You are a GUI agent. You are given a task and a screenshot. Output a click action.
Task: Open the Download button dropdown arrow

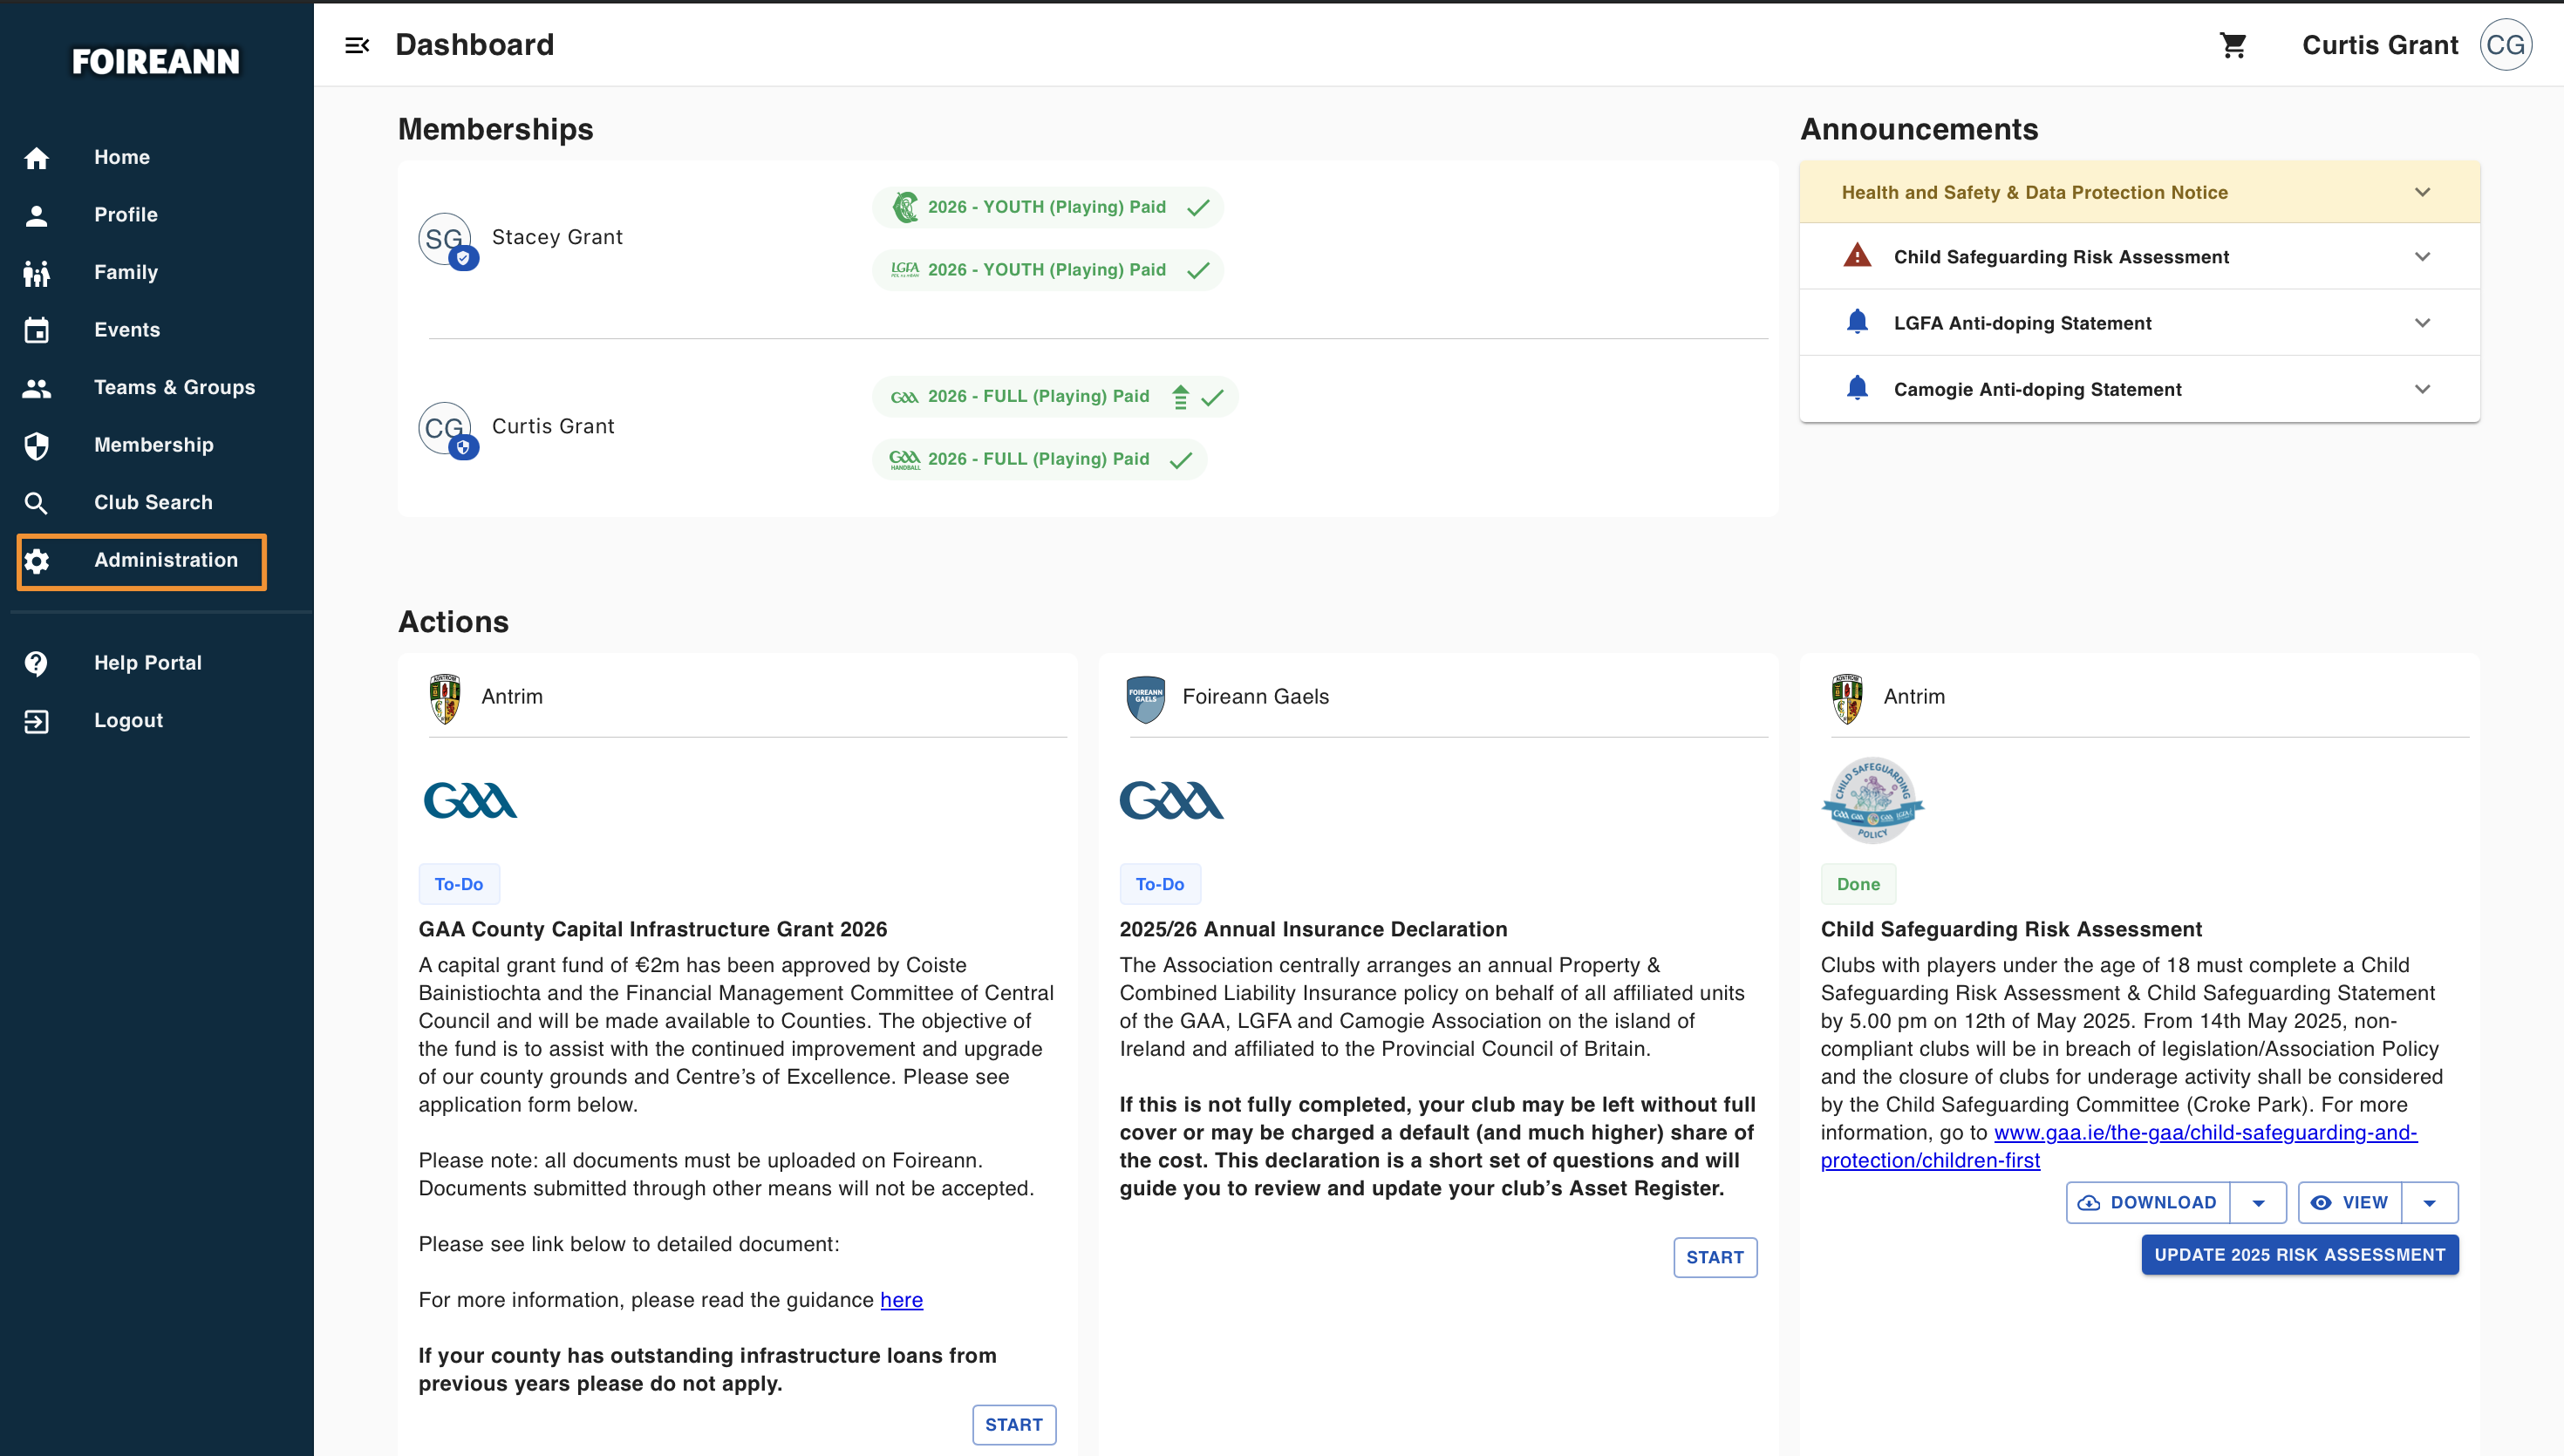click(2259, 1203)
